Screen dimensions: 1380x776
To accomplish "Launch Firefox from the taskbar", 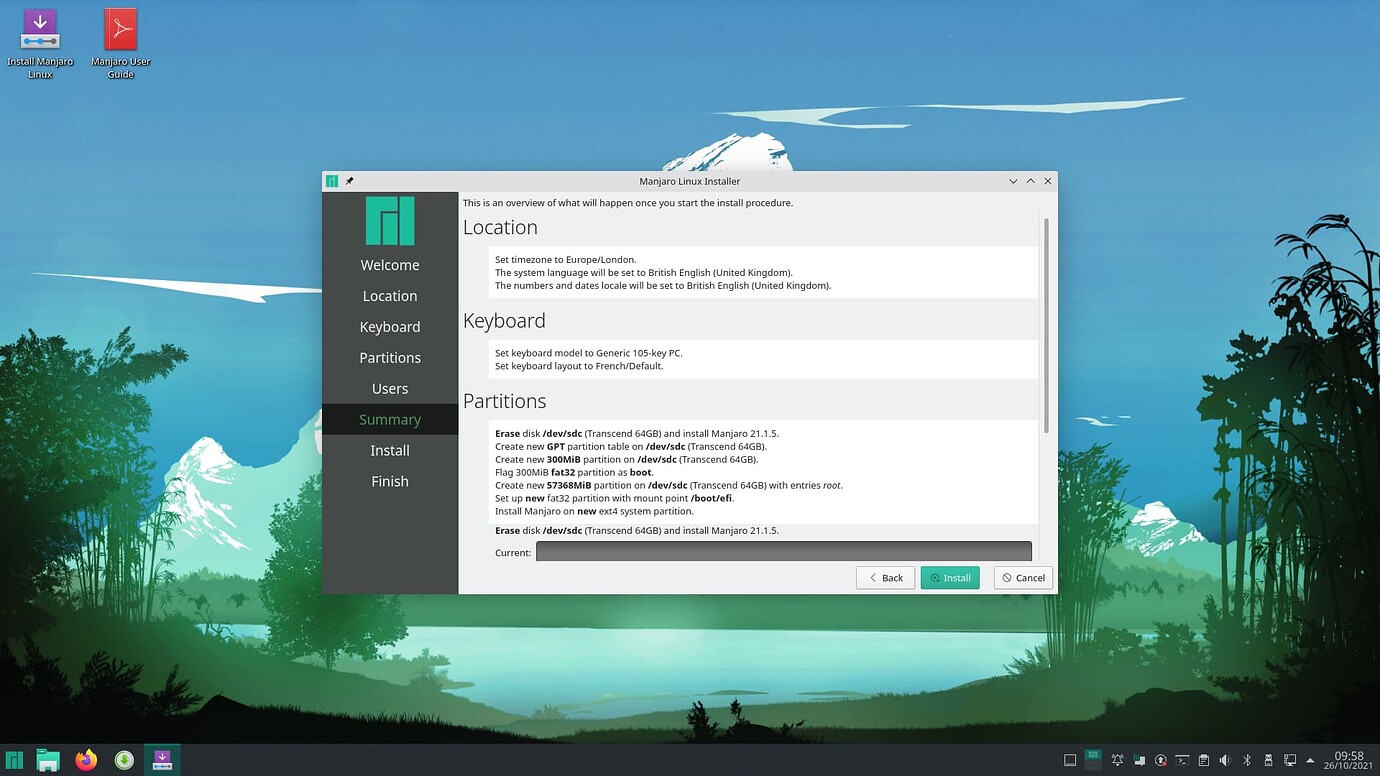I will pyautogui.click(x=85, y=760).
